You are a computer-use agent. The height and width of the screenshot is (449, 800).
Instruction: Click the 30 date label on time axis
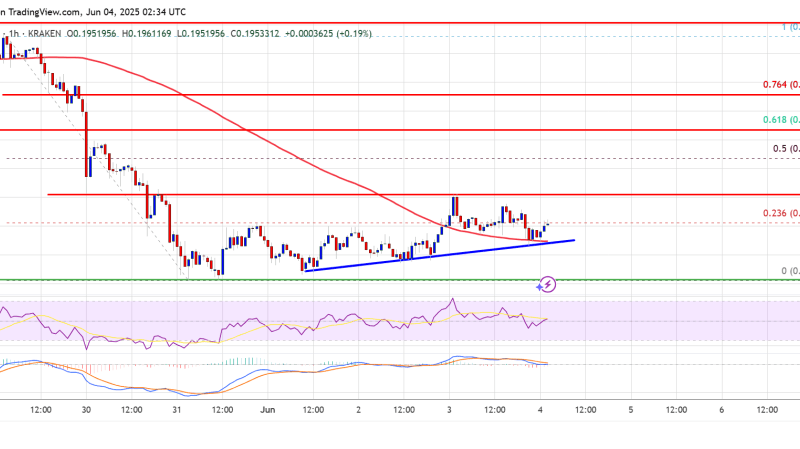point(86,410)
